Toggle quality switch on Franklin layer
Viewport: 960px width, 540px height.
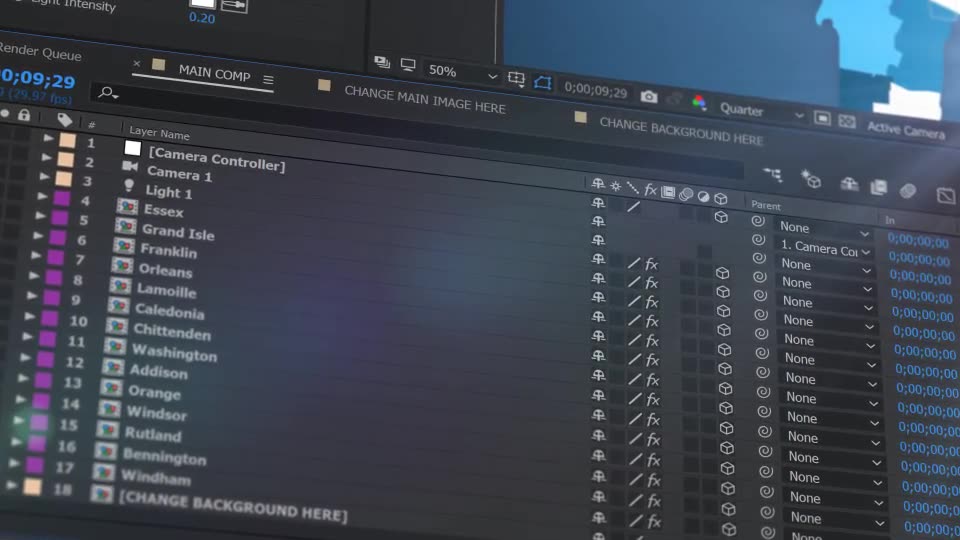tap(634, 301)
